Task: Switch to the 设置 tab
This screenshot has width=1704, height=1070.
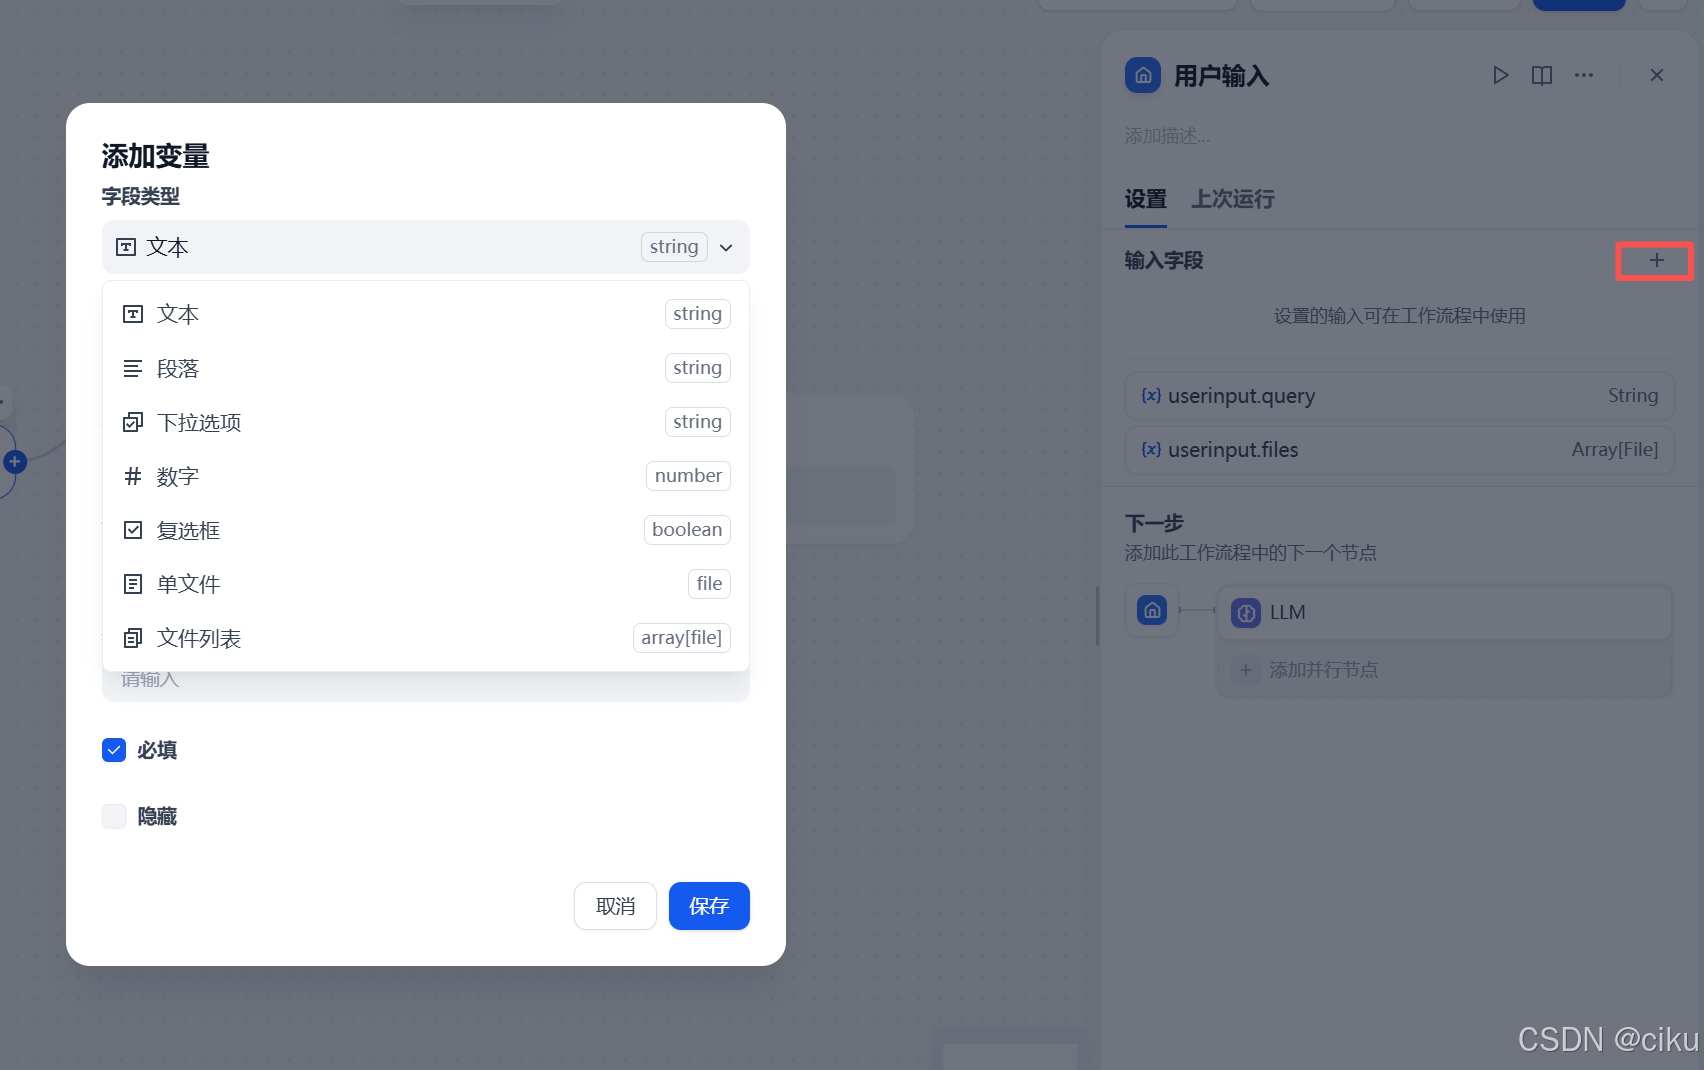Action: point(1146,199)
